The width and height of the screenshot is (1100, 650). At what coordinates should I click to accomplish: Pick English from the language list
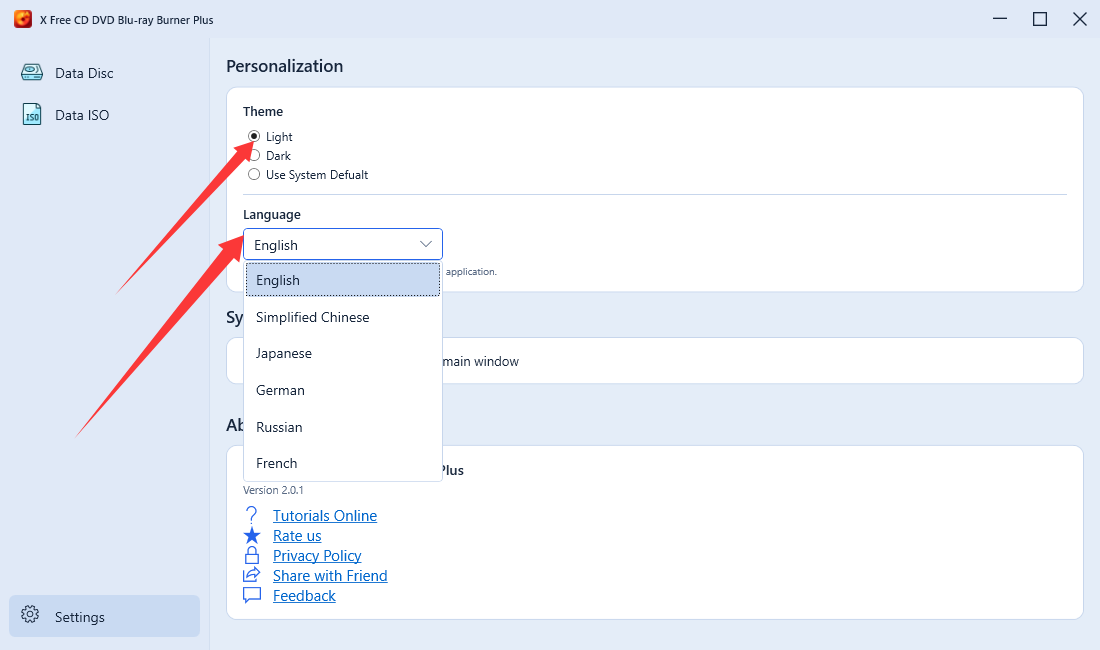pyautogui.click(x=342, y=280)
